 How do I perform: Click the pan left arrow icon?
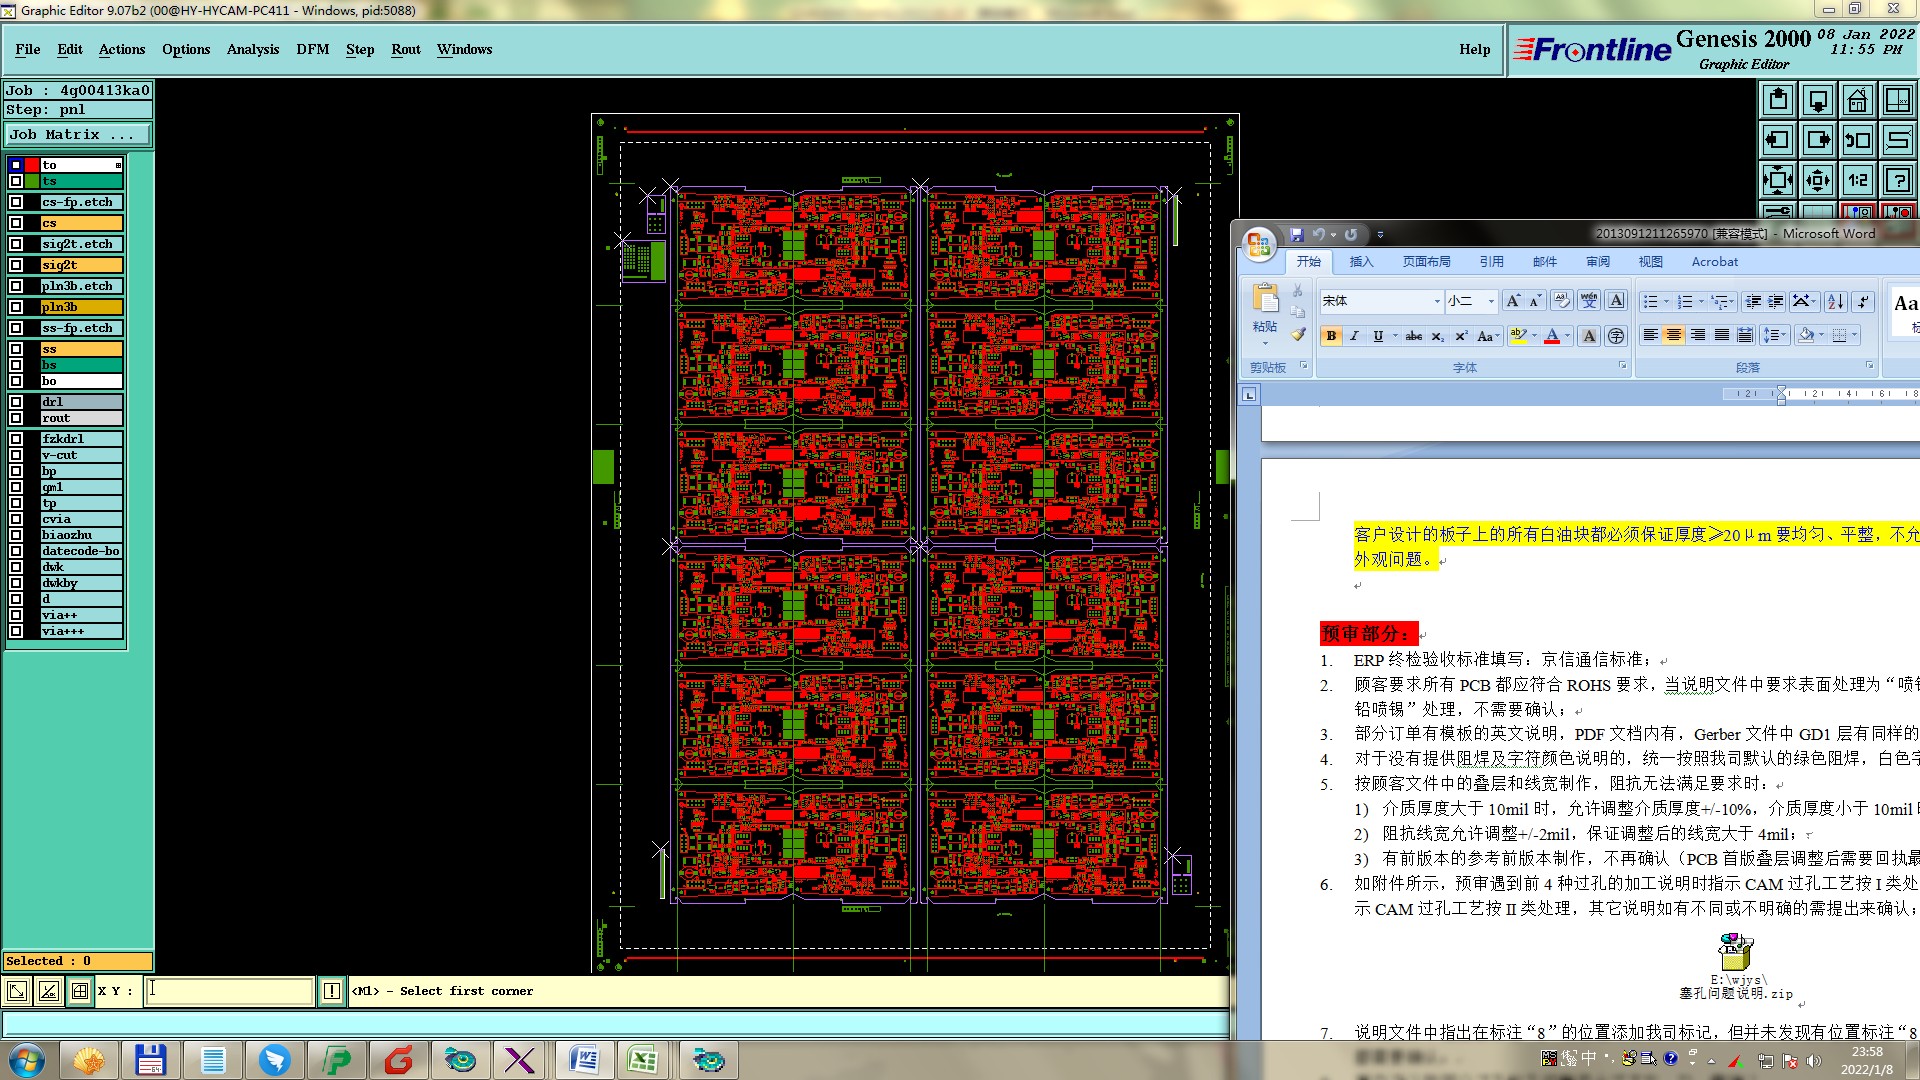[1778, 140]
